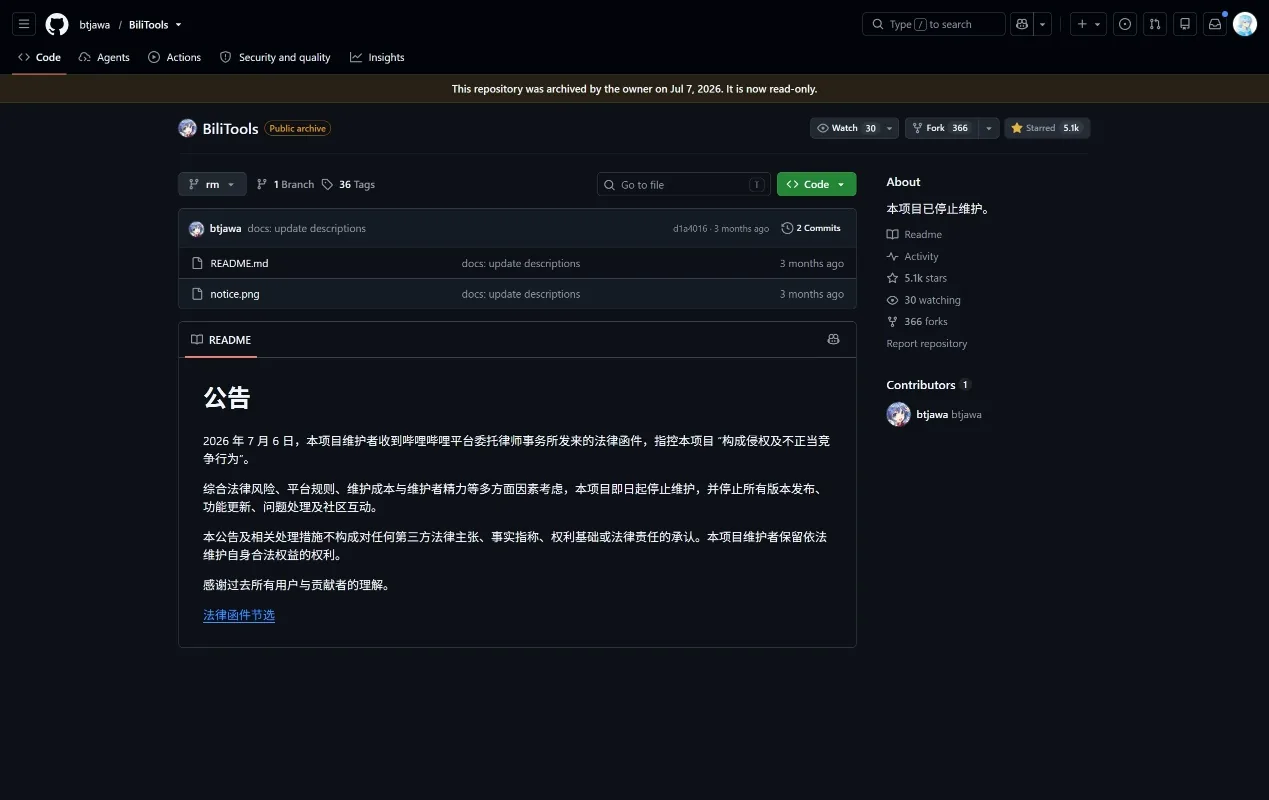Screen dimensions: 1269x800
Task: Open the rm branch selector dropdown
Action: click(212, 184)
